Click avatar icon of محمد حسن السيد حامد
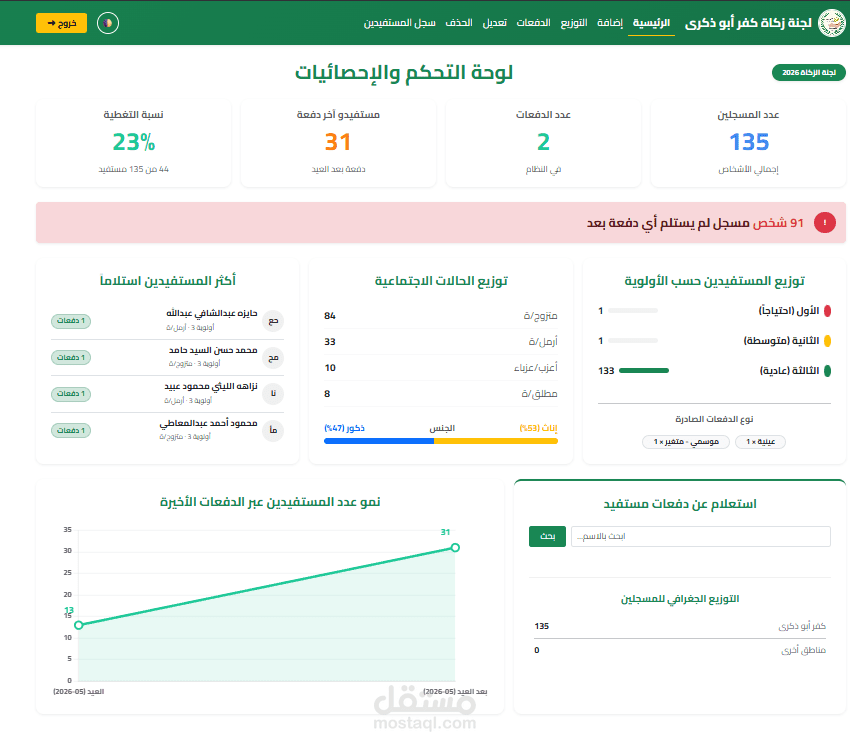This screenshot has height=747, width=850. tap(273, 358)
